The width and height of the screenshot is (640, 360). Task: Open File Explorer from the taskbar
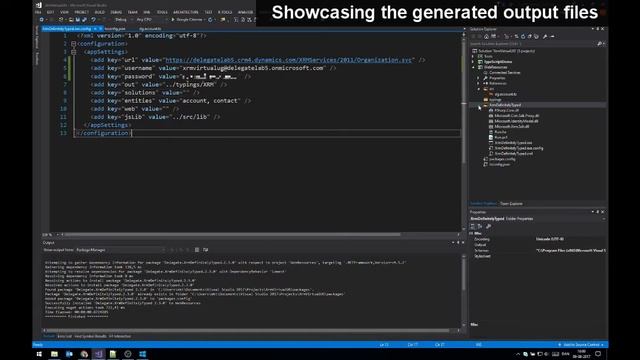click(54, 354)
